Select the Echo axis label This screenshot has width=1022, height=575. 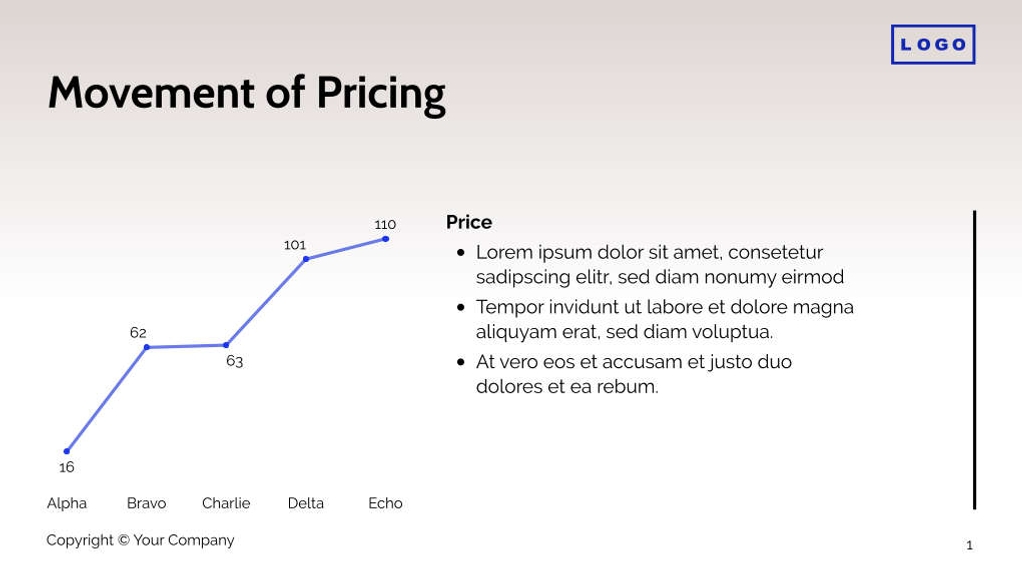pos(385,503)
